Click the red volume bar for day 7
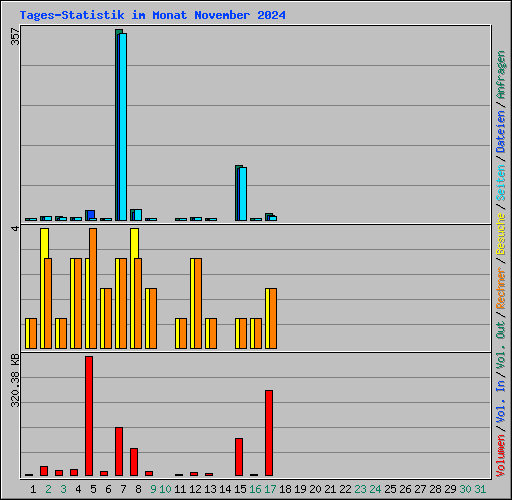 pyautogui.click(x=119, y=451)
